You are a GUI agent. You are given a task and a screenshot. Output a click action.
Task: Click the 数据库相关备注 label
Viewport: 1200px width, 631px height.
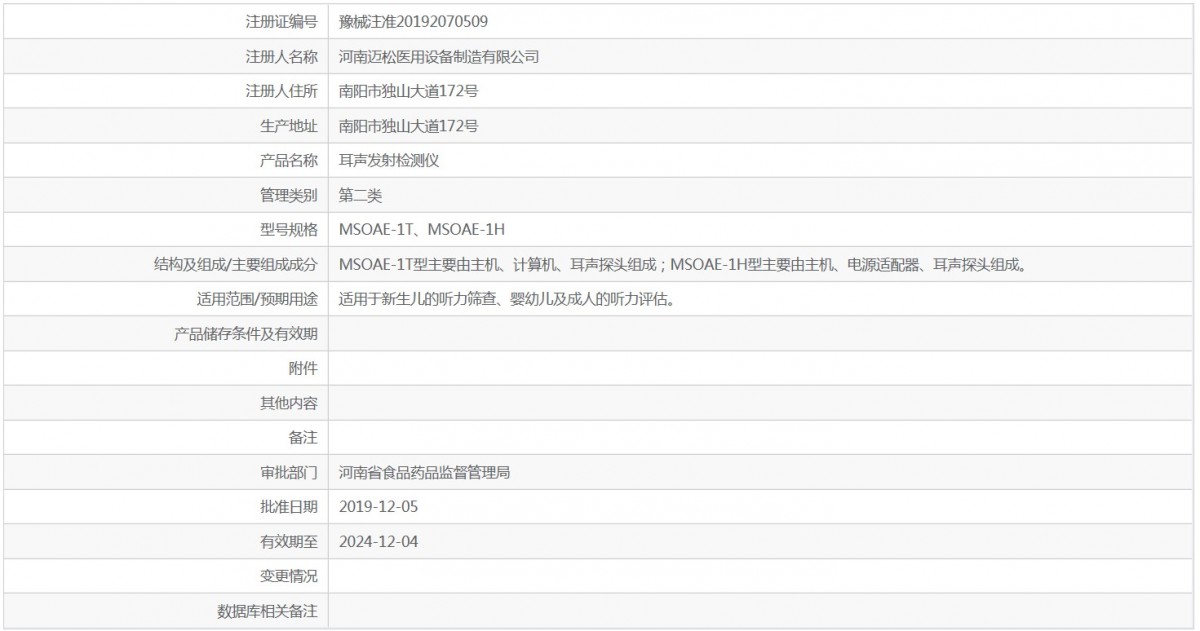point(267,611)
